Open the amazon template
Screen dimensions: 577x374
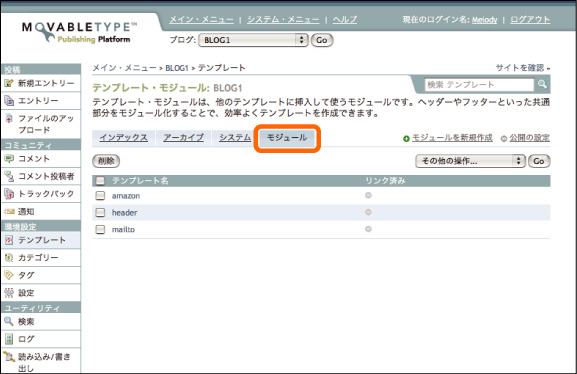[x=126, y=196]
